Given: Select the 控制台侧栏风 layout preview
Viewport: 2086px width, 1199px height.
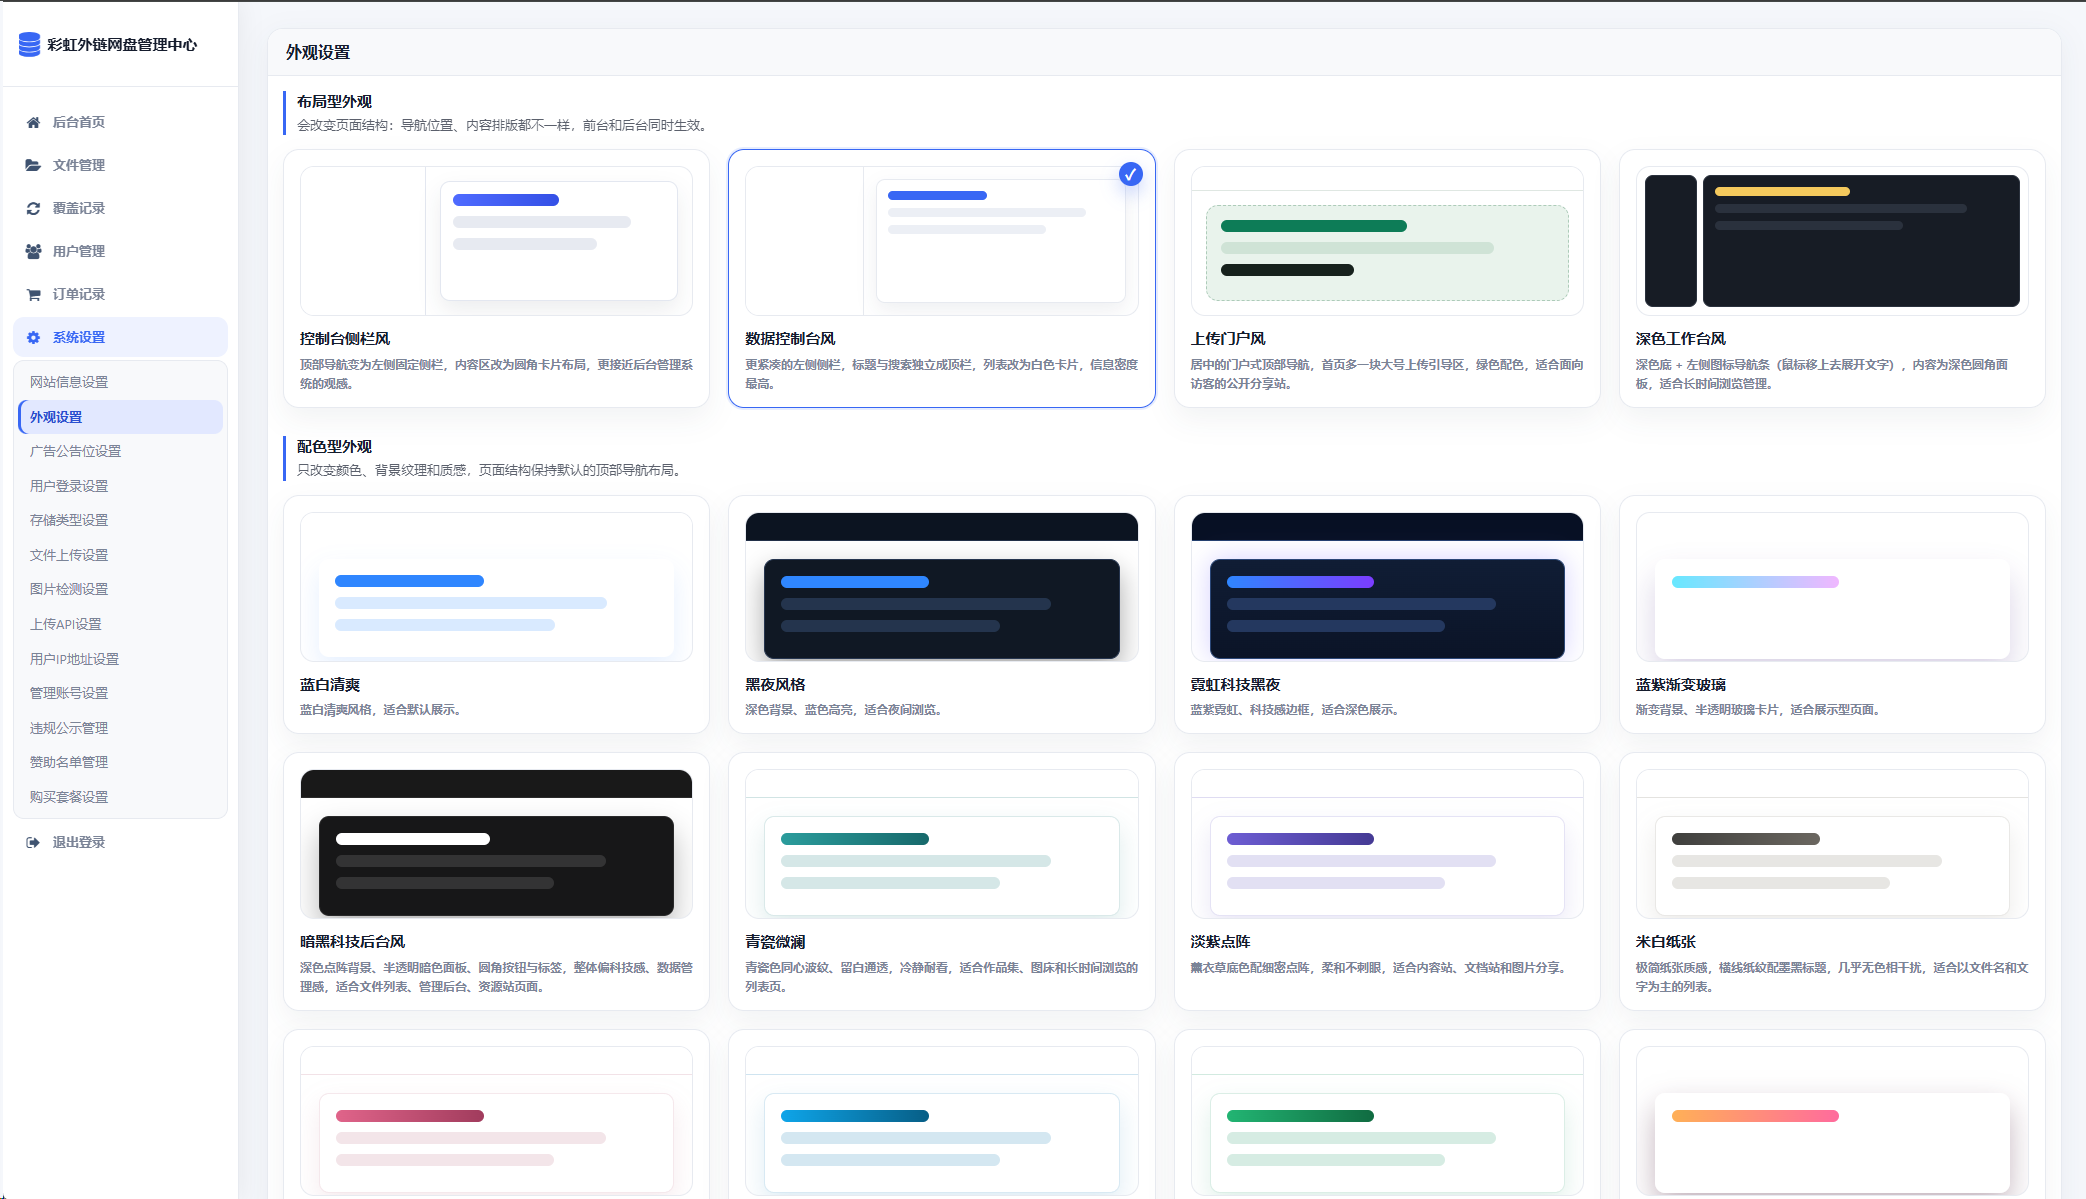Looking at the screenshot, I should pos(496,241).
